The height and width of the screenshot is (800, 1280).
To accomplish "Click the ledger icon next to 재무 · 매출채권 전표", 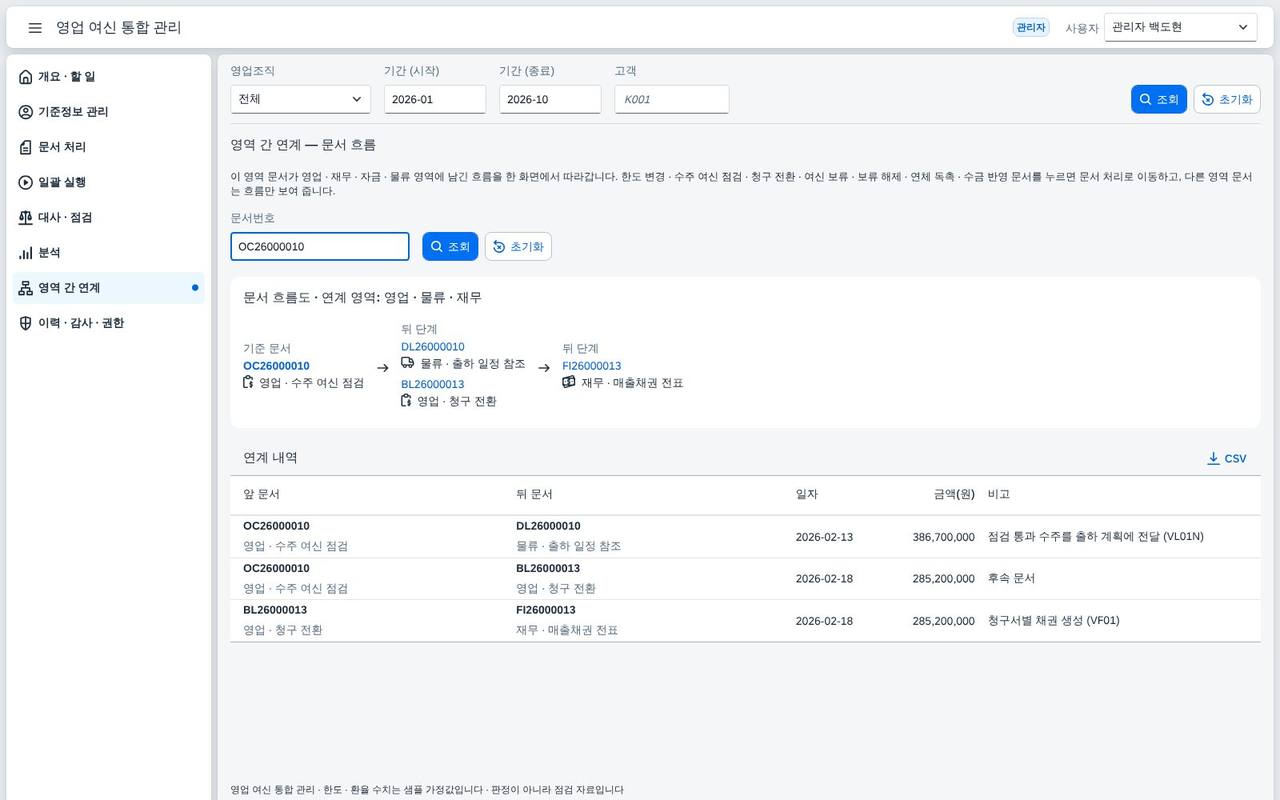I will (x=569, y=382).
